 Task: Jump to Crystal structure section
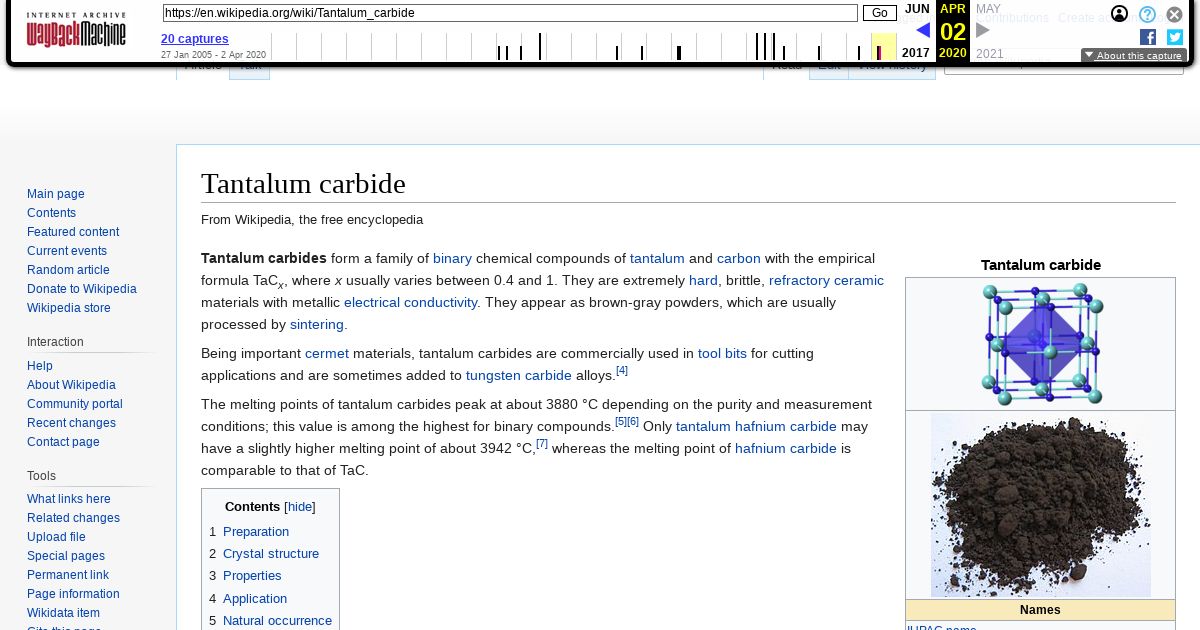(271, 553)
